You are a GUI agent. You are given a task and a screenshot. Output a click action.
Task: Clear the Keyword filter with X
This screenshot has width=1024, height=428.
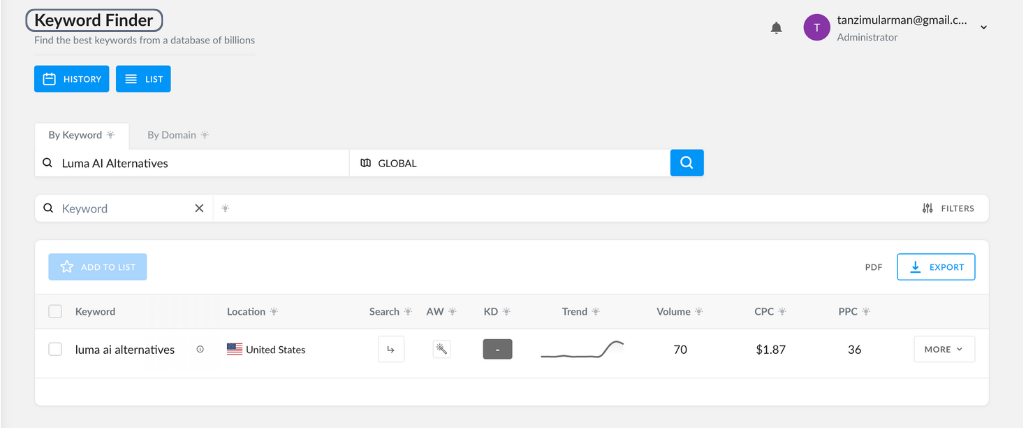pos(199,208)
